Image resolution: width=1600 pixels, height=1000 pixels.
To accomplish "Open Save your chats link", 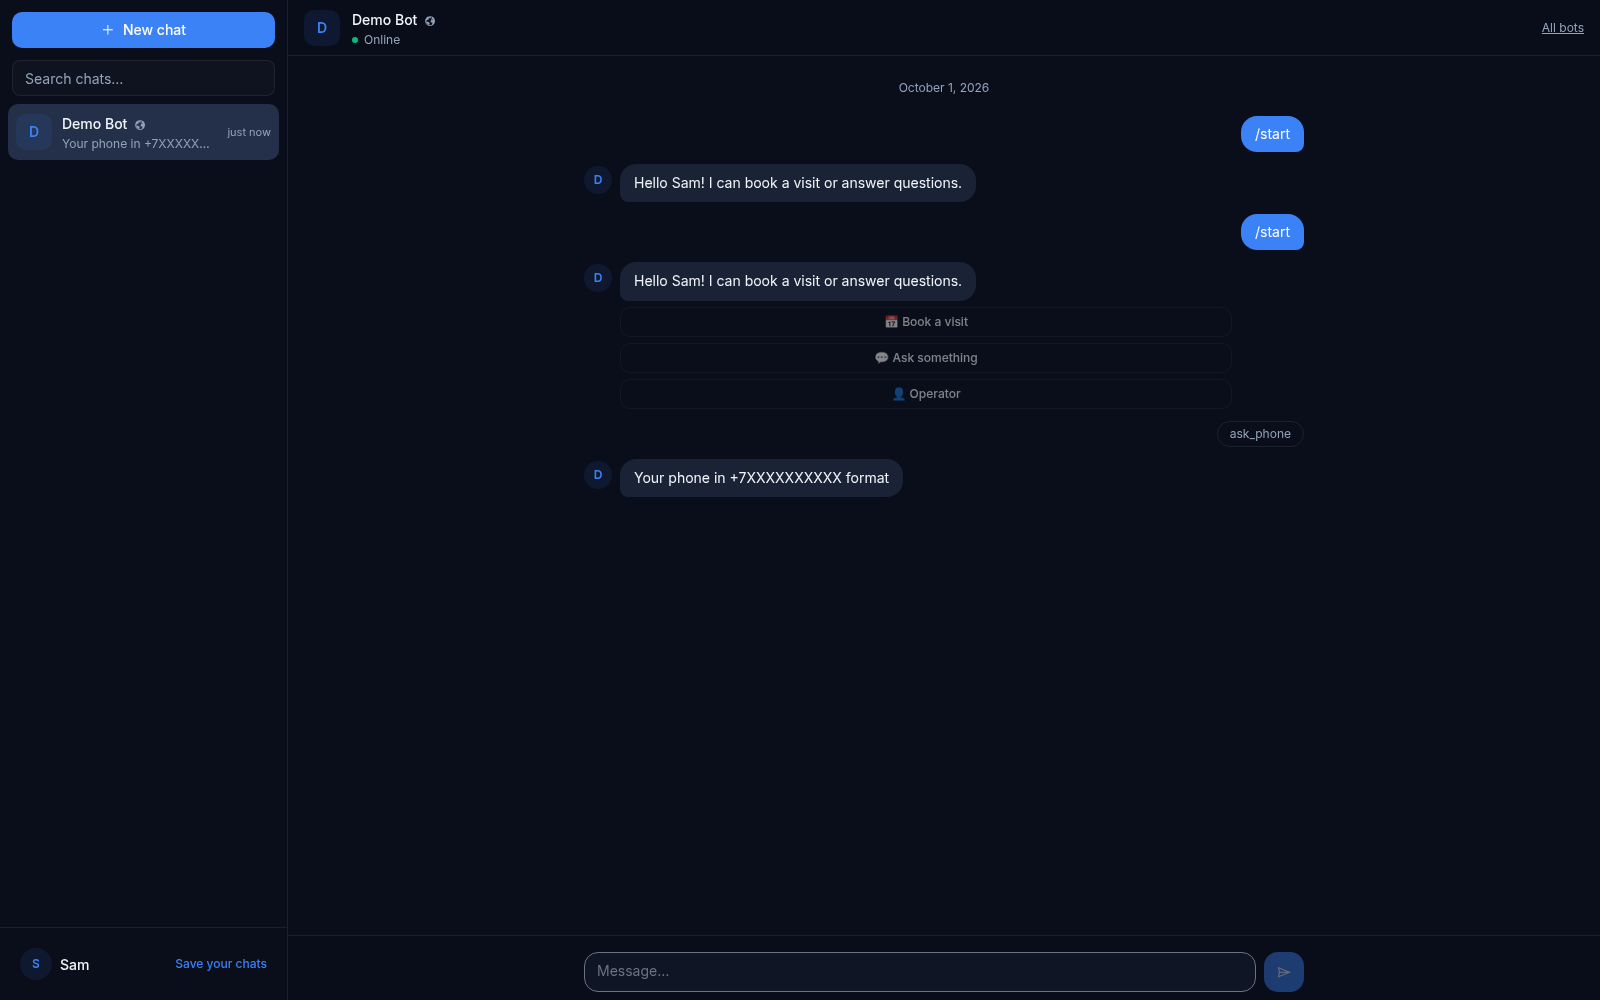I will [x=221, y=964].
